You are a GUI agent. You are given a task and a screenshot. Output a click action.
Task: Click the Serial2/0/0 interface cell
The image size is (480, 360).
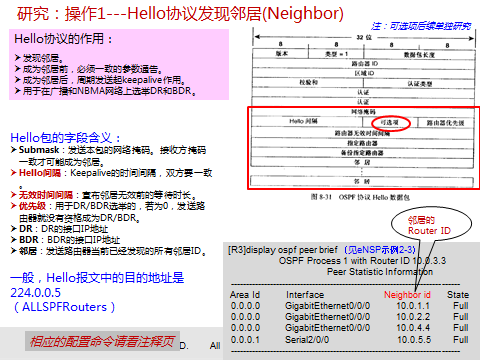307,340
